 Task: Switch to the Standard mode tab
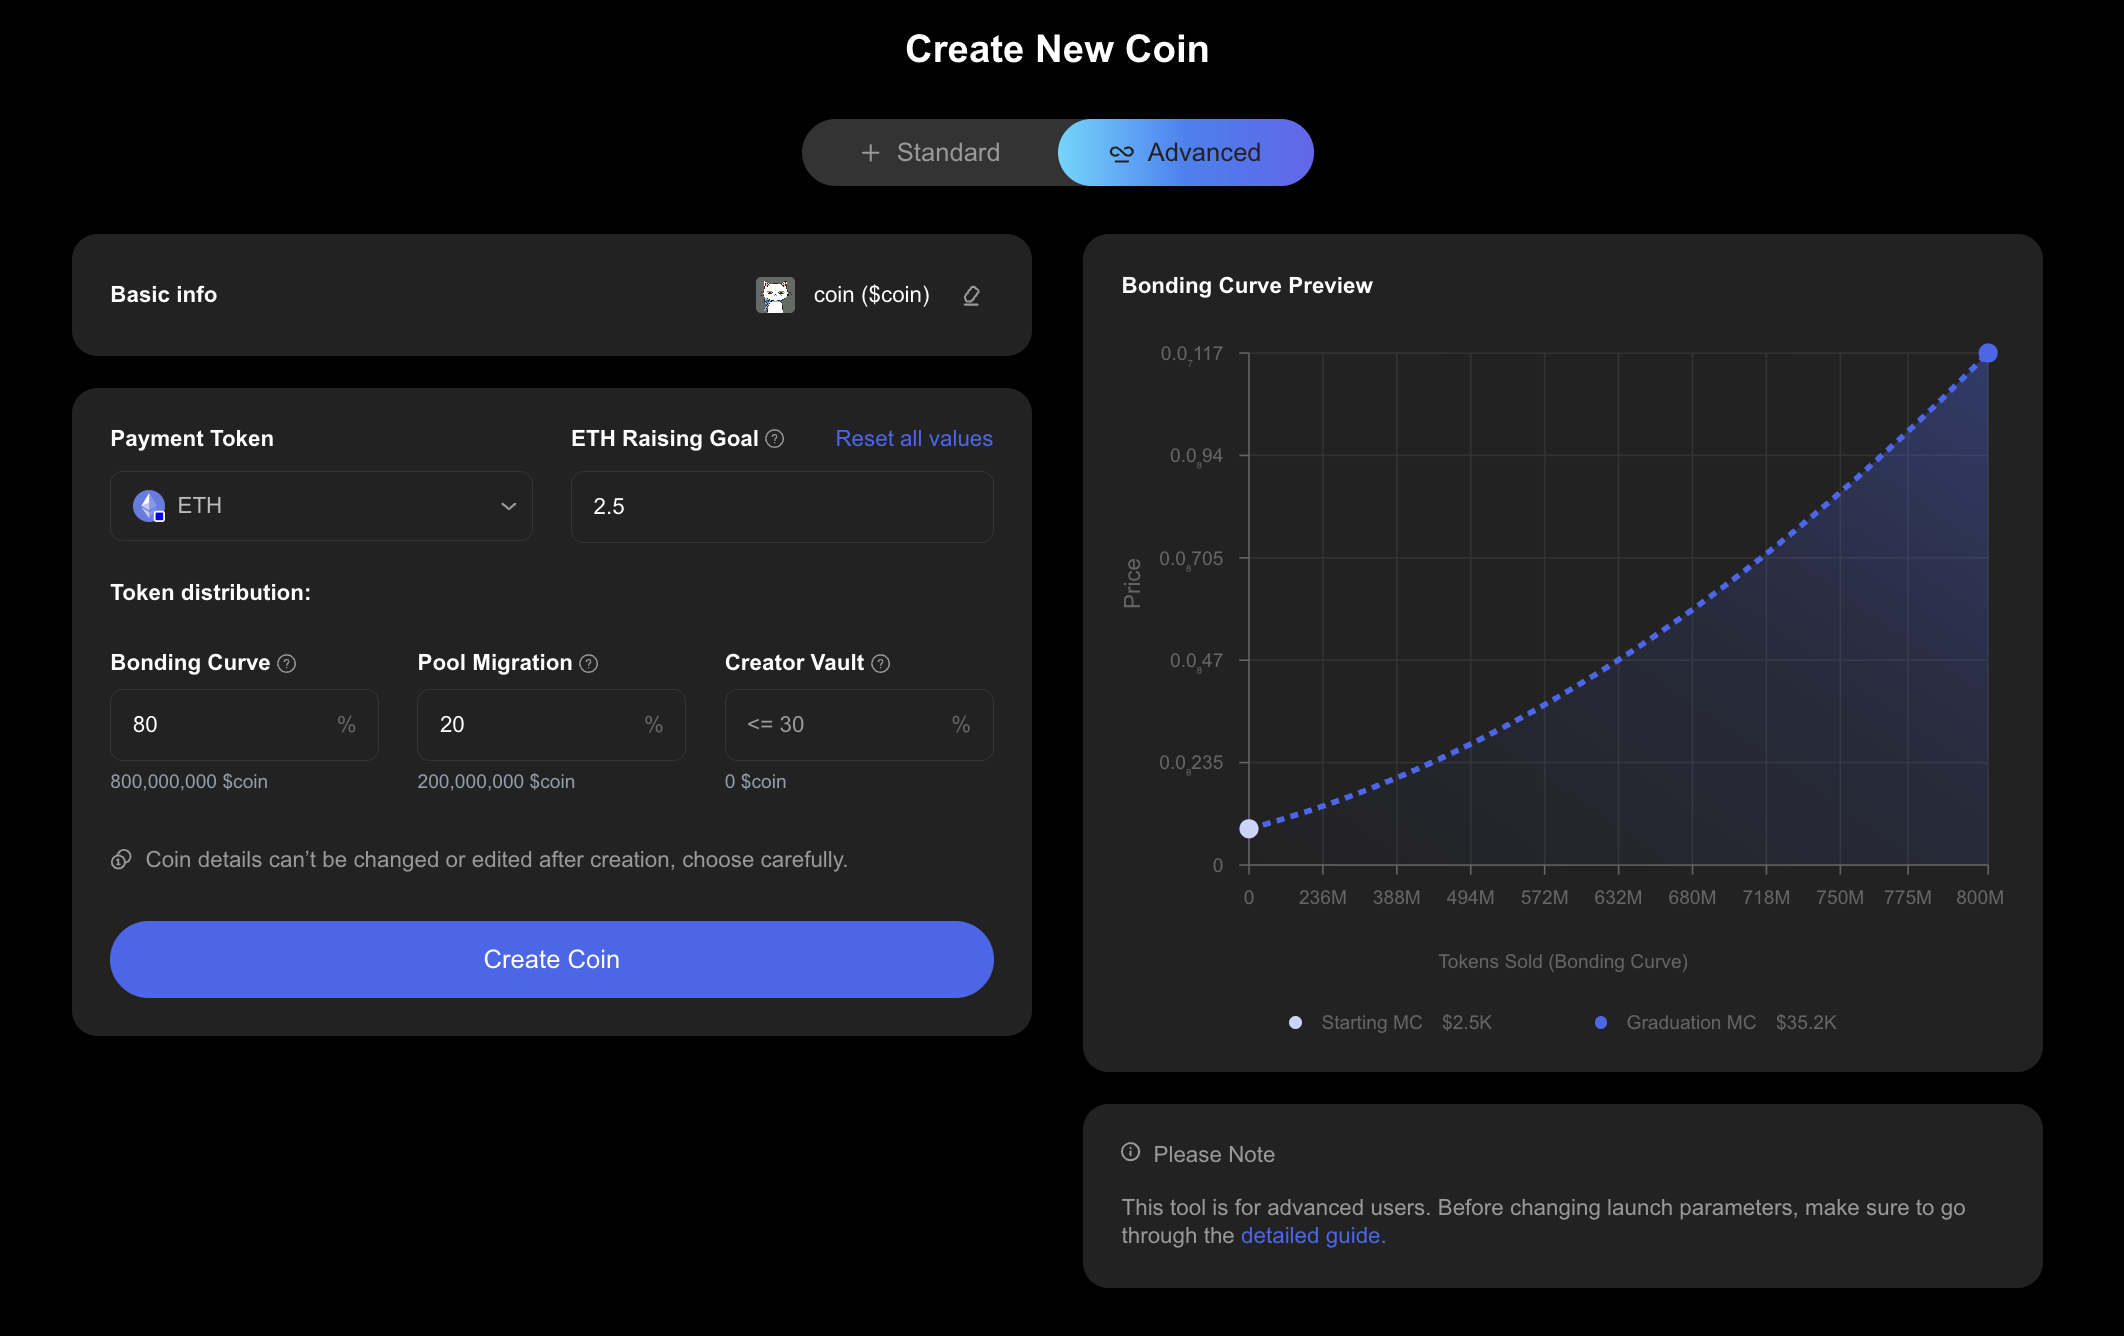(x=930, y=153)
